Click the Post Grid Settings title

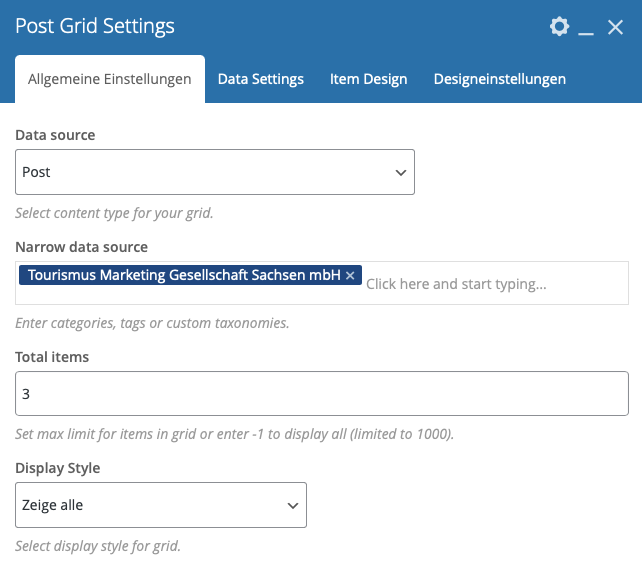pyautogui.click(x=95, y=26)
